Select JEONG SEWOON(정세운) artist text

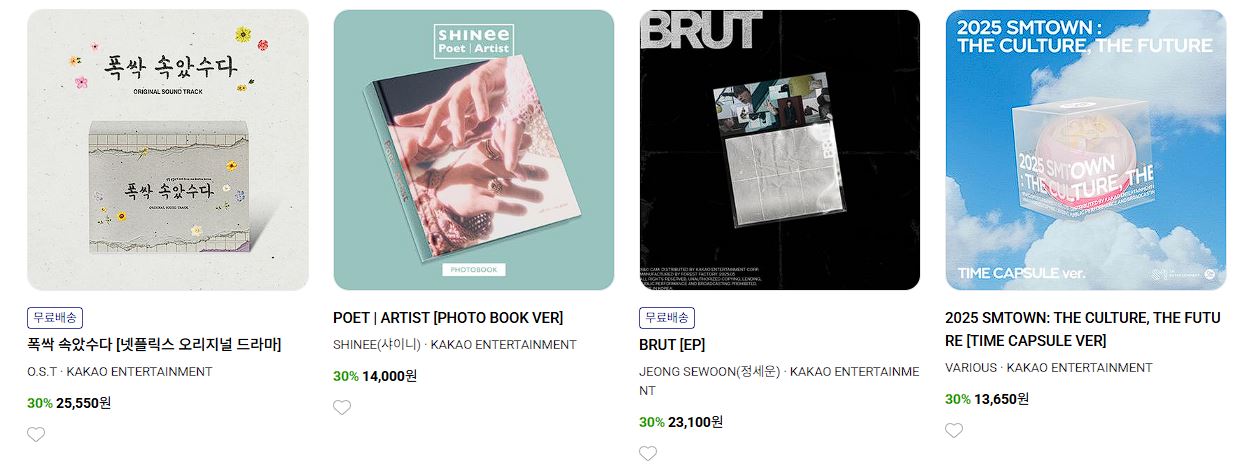(x=710, y=372)
